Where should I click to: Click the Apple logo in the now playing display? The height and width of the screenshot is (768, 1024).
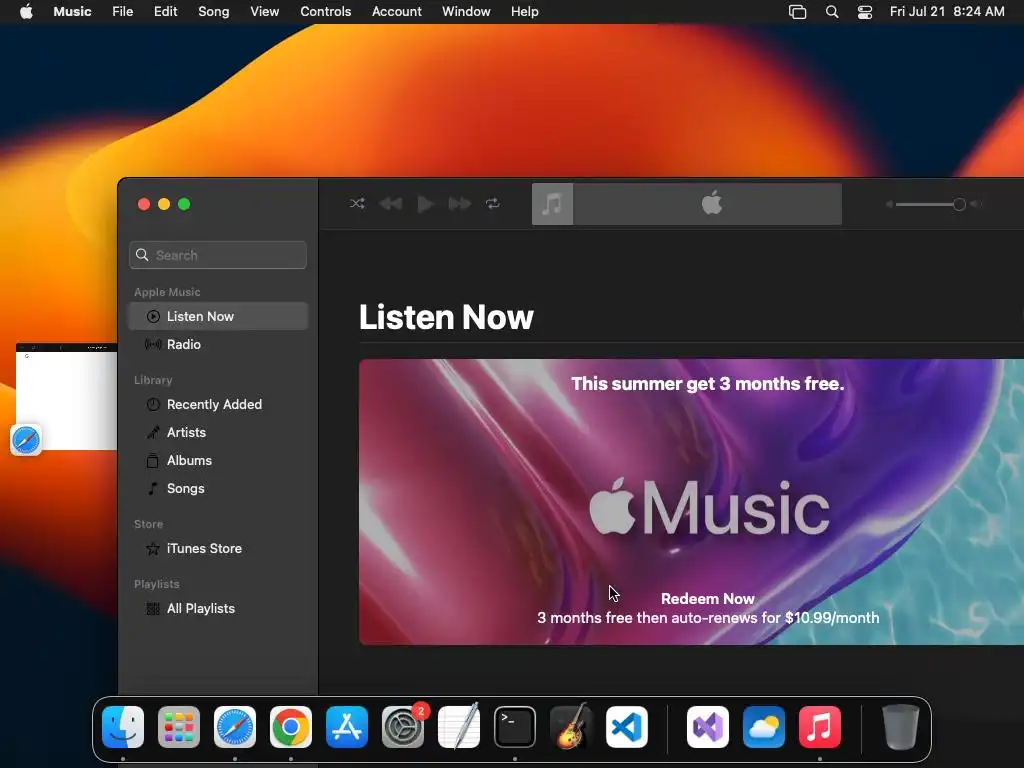712,202
